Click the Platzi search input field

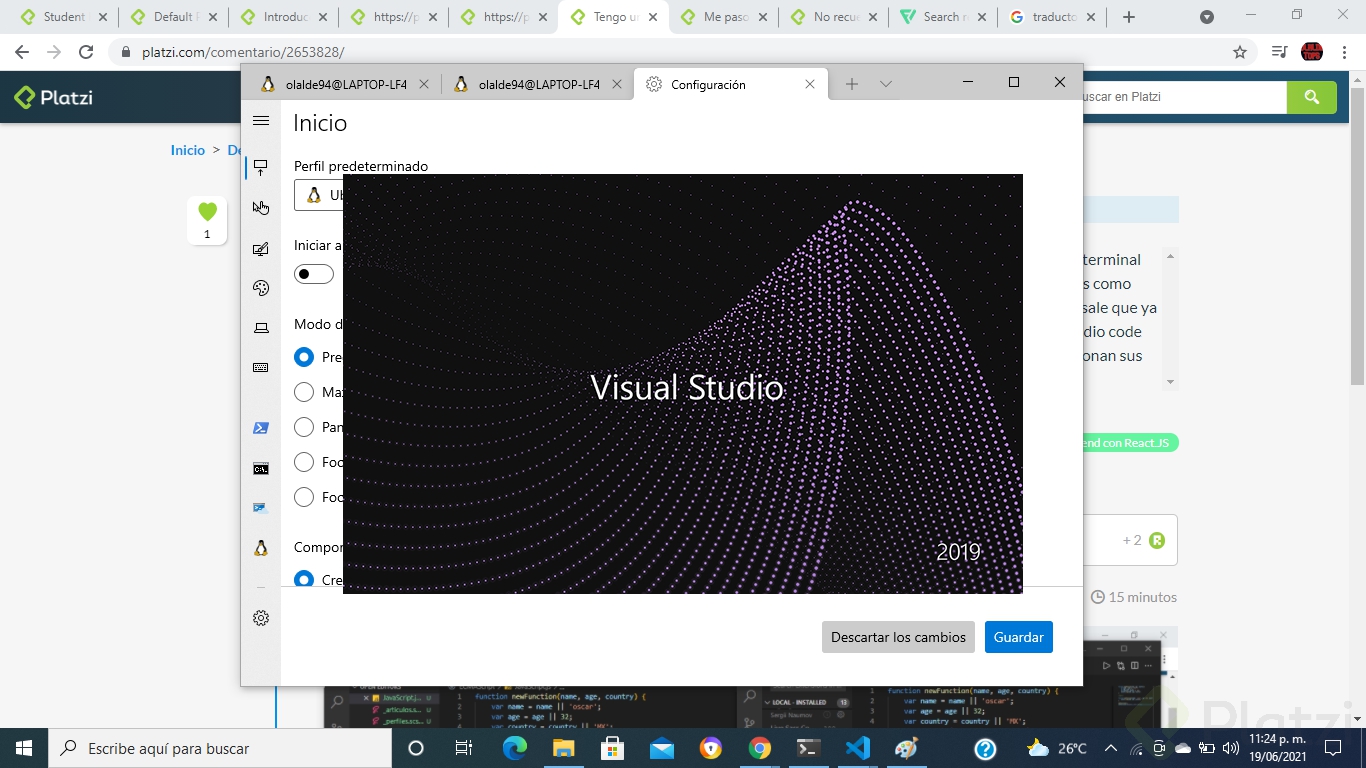pyautogui.click(x=1184, y=97)
